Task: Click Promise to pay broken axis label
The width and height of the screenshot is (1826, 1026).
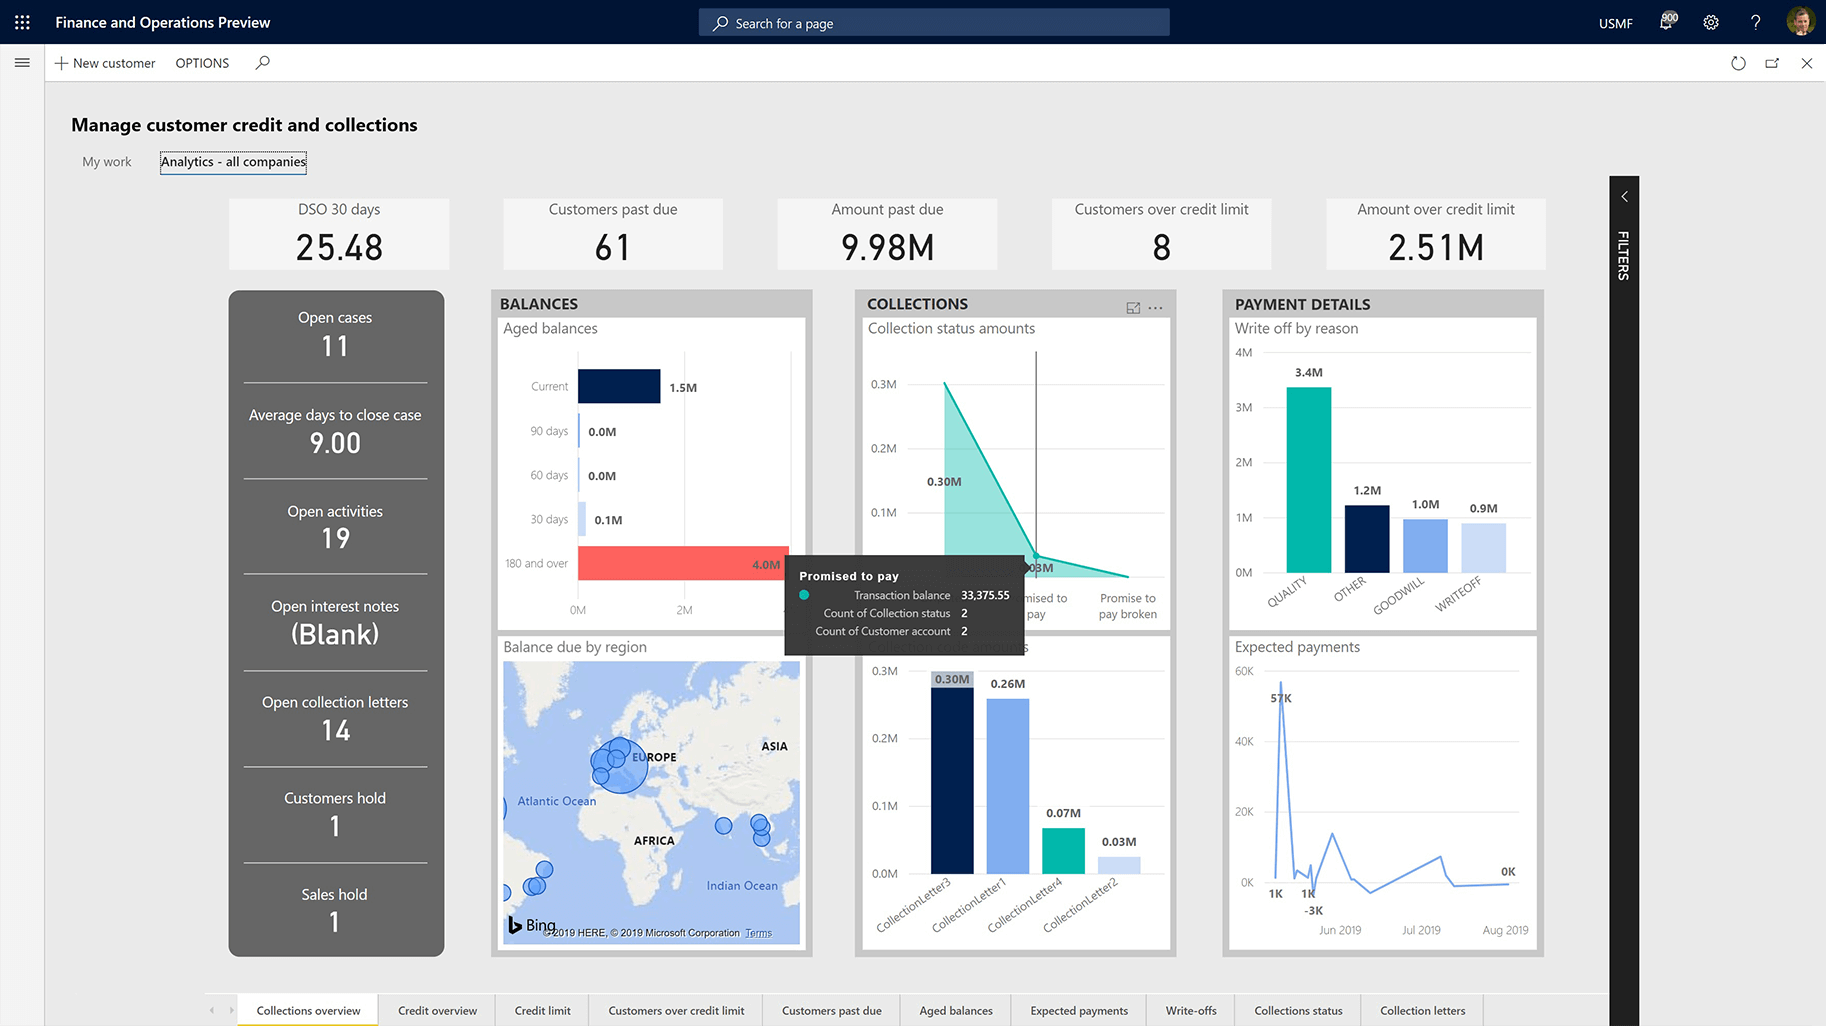Action: (1127, 606)
